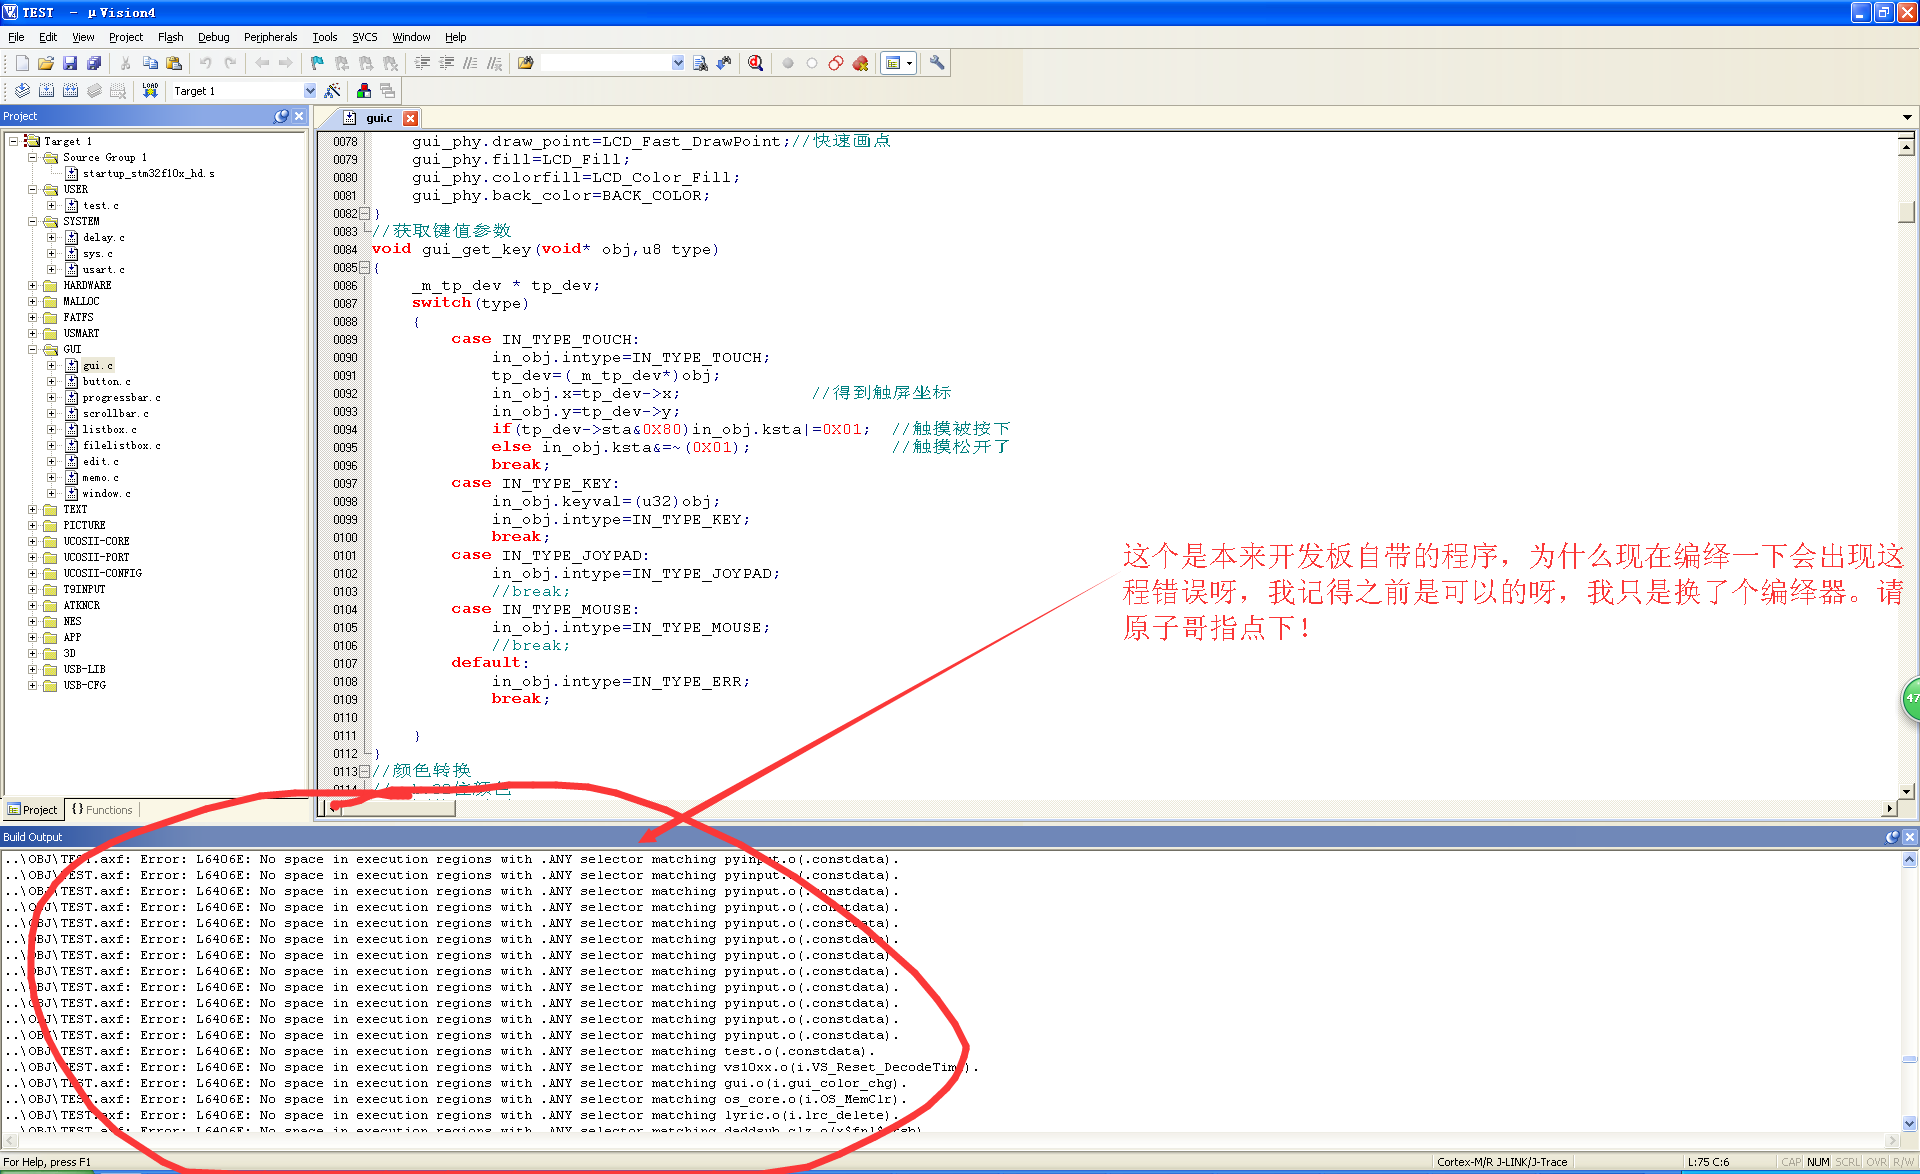
Task: Save the current file
Action: tap(70, 63)
